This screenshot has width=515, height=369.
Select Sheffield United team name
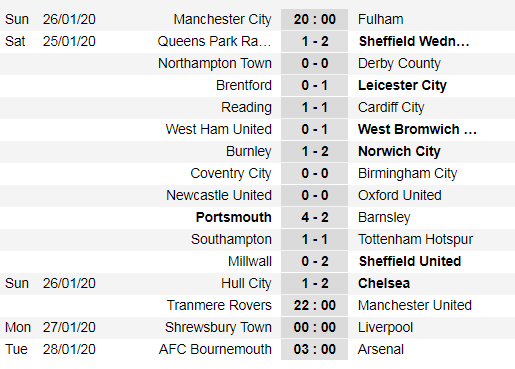pyautogui.click(x=410, y=261)
